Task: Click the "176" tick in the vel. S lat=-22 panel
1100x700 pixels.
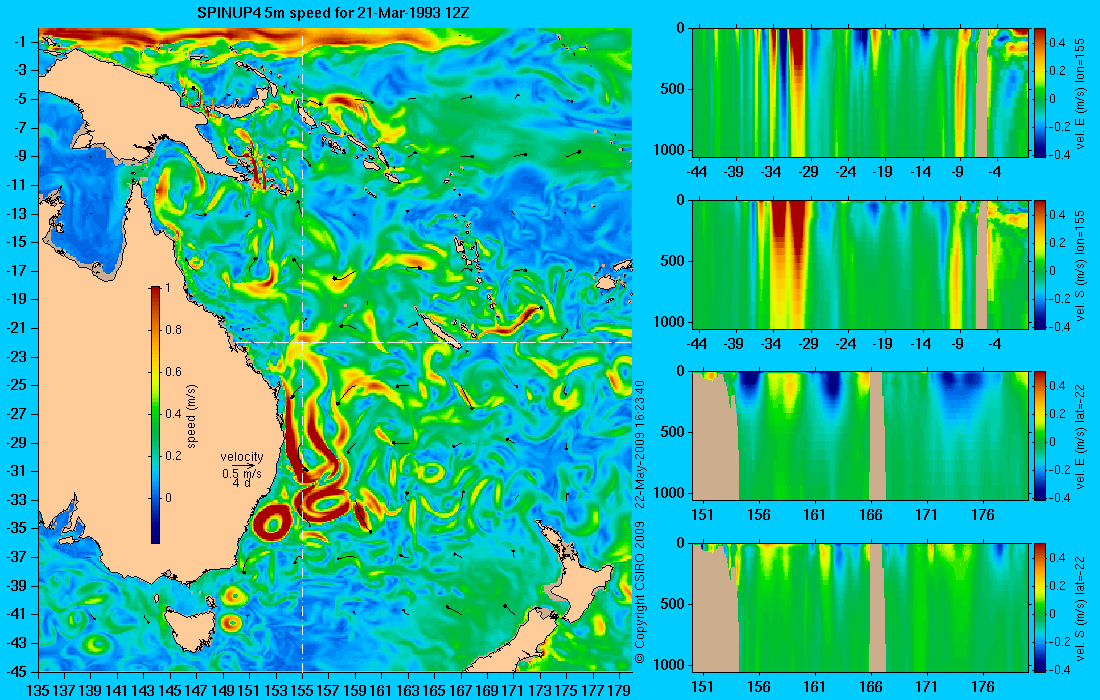Action: [x=983, y=686]
